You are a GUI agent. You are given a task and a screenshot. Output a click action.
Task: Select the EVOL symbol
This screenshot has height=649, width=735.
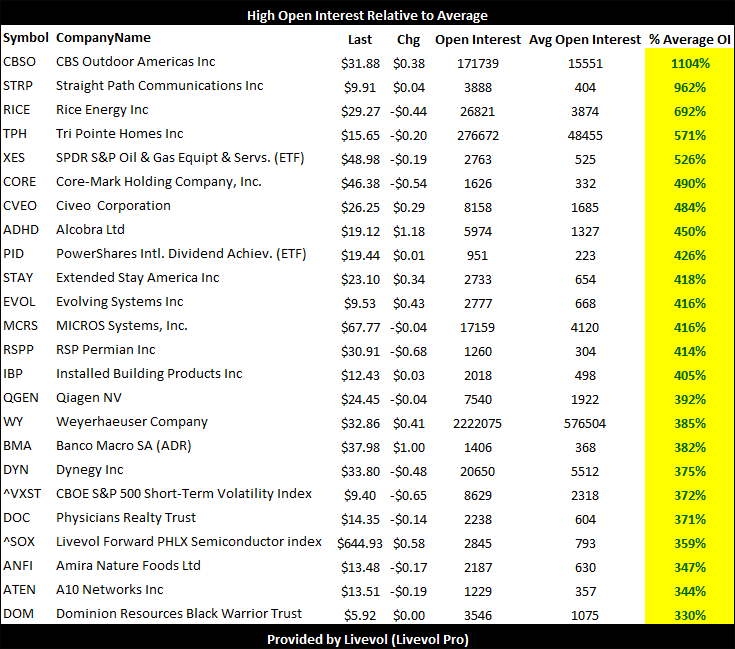pyautogui.click(x=19, y=301)
